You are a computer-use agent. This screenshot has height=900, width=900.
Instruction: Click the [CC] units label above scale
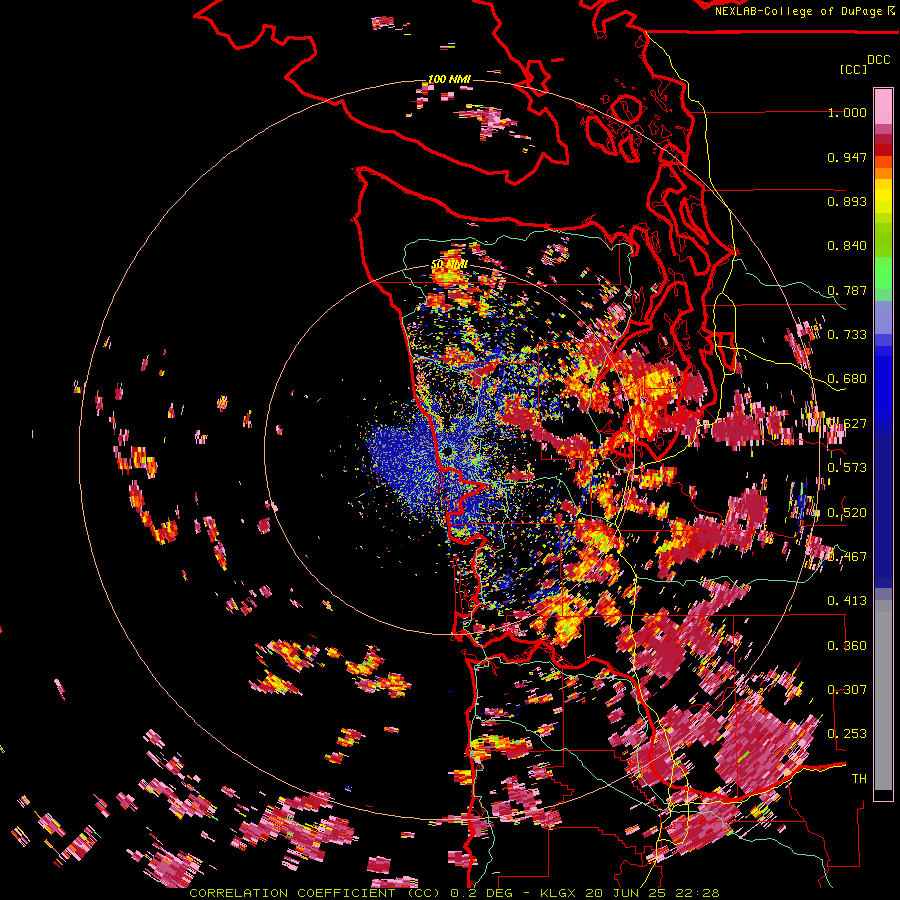[x=854, y=69]
